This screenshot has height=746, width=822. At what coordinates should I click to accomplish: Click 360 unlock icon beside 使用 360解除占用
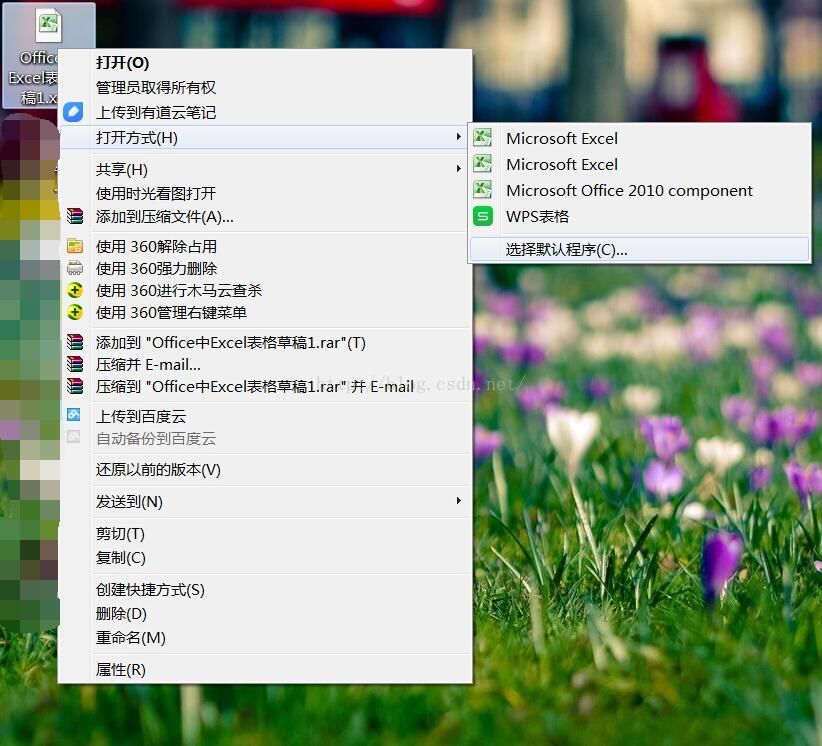tap(75, 246)
